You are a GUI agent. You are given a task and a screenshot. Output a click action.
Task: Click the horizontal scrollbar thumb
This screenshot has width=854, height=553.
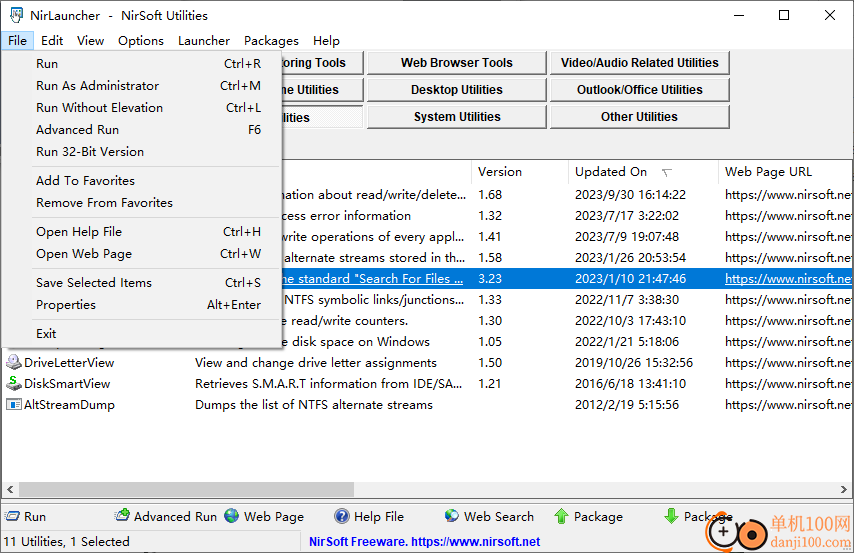click(x=186, y=489)
